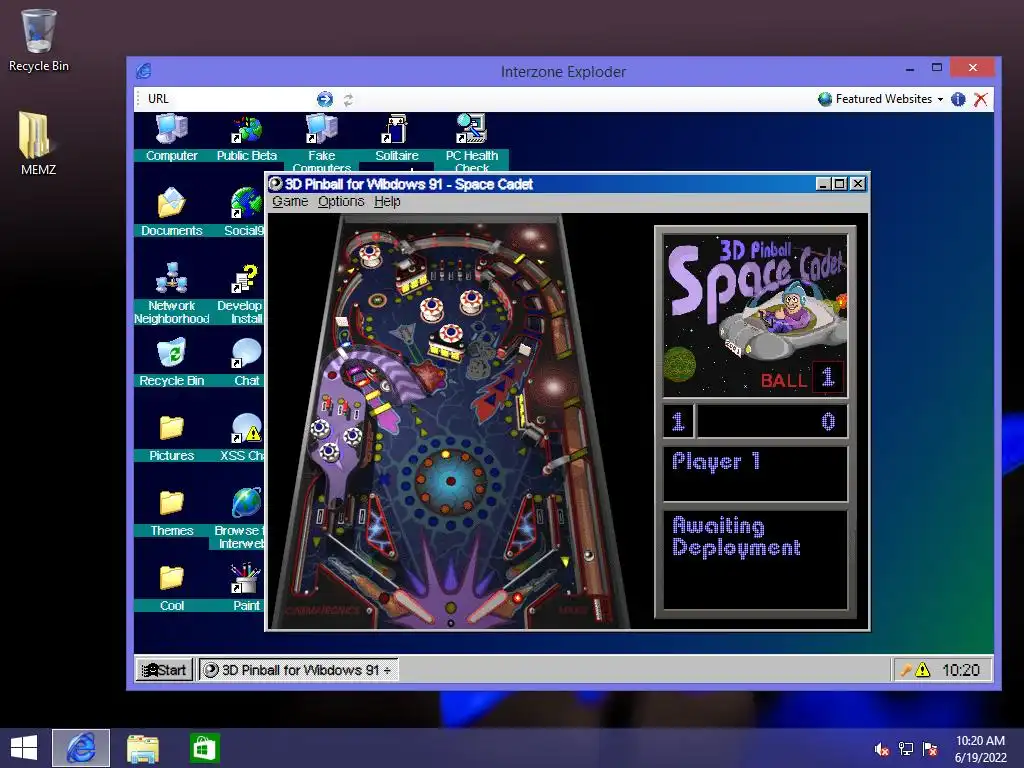The width and height of the screenshot is (1024, 768).
Task: Open the Pictures folder icon
Action: (172, 428)
